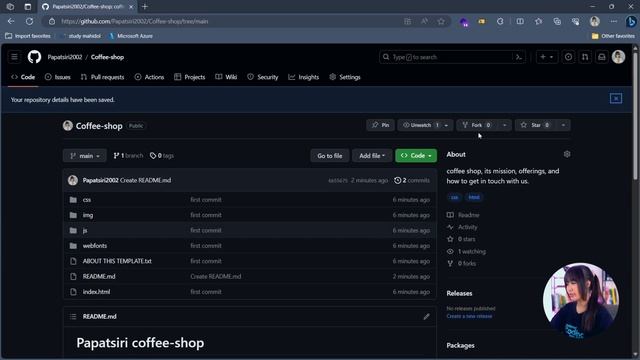
Task: Open the Projects tab
Action: (190, 77)
